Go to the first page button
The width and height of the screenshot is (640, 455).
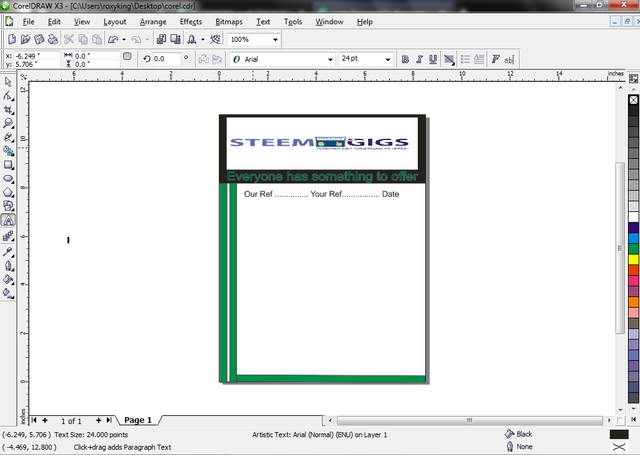[x=34, y=420]
